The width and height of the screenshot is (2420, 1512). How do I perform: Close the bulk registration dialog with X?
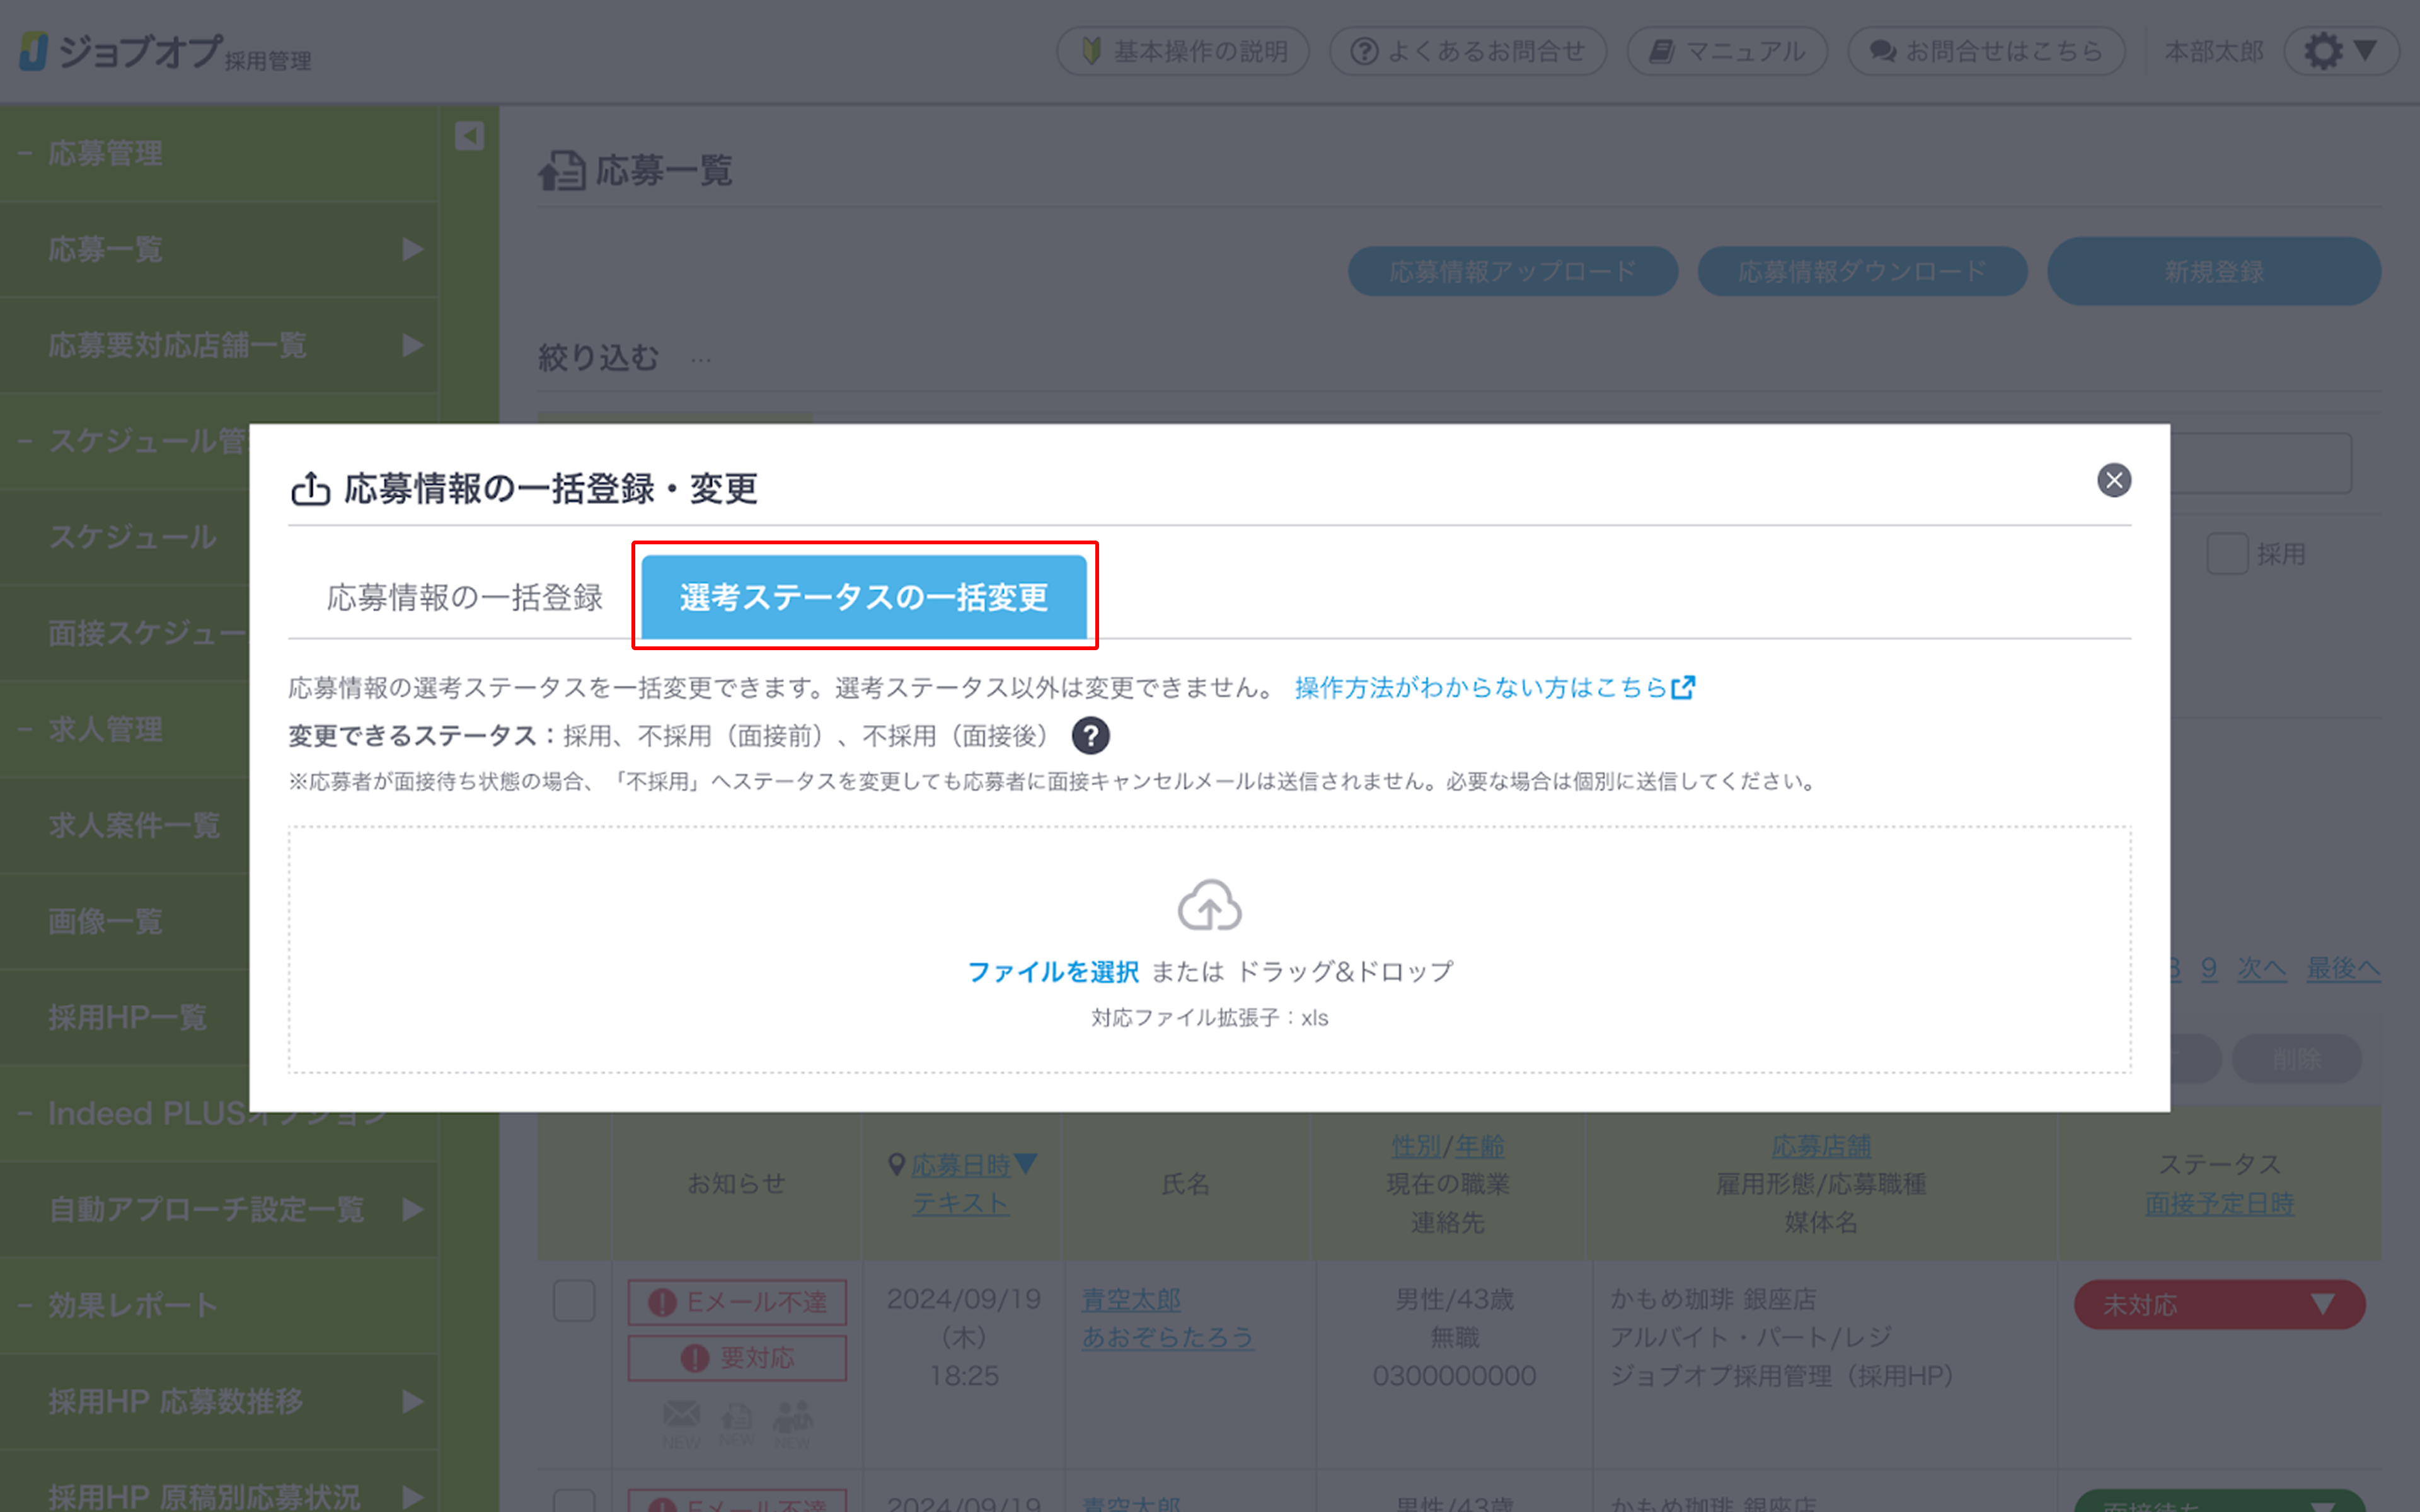click(2113, 480)
